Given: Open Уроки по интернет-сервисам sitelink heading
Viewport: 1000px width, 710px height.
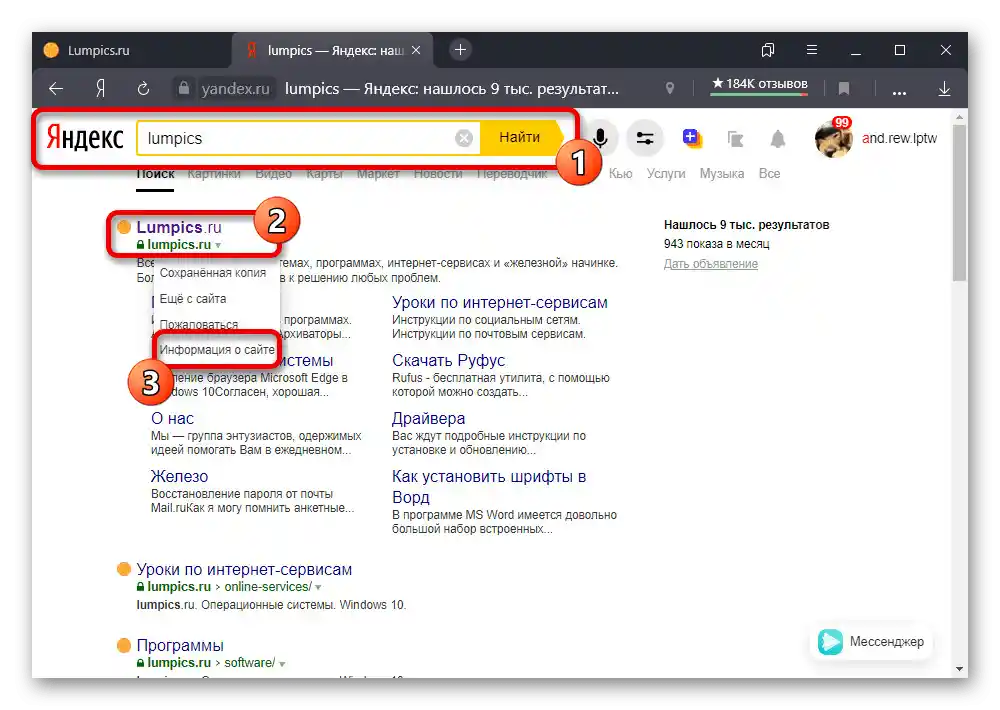Looking at the screenshot, I should [x=499, y=302].
